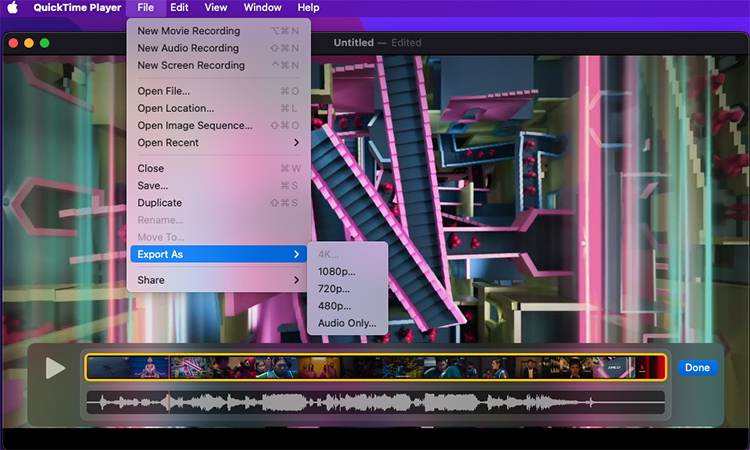Play the clip with play button
This screenshot has width=750, height=450.
pos(55,368)
